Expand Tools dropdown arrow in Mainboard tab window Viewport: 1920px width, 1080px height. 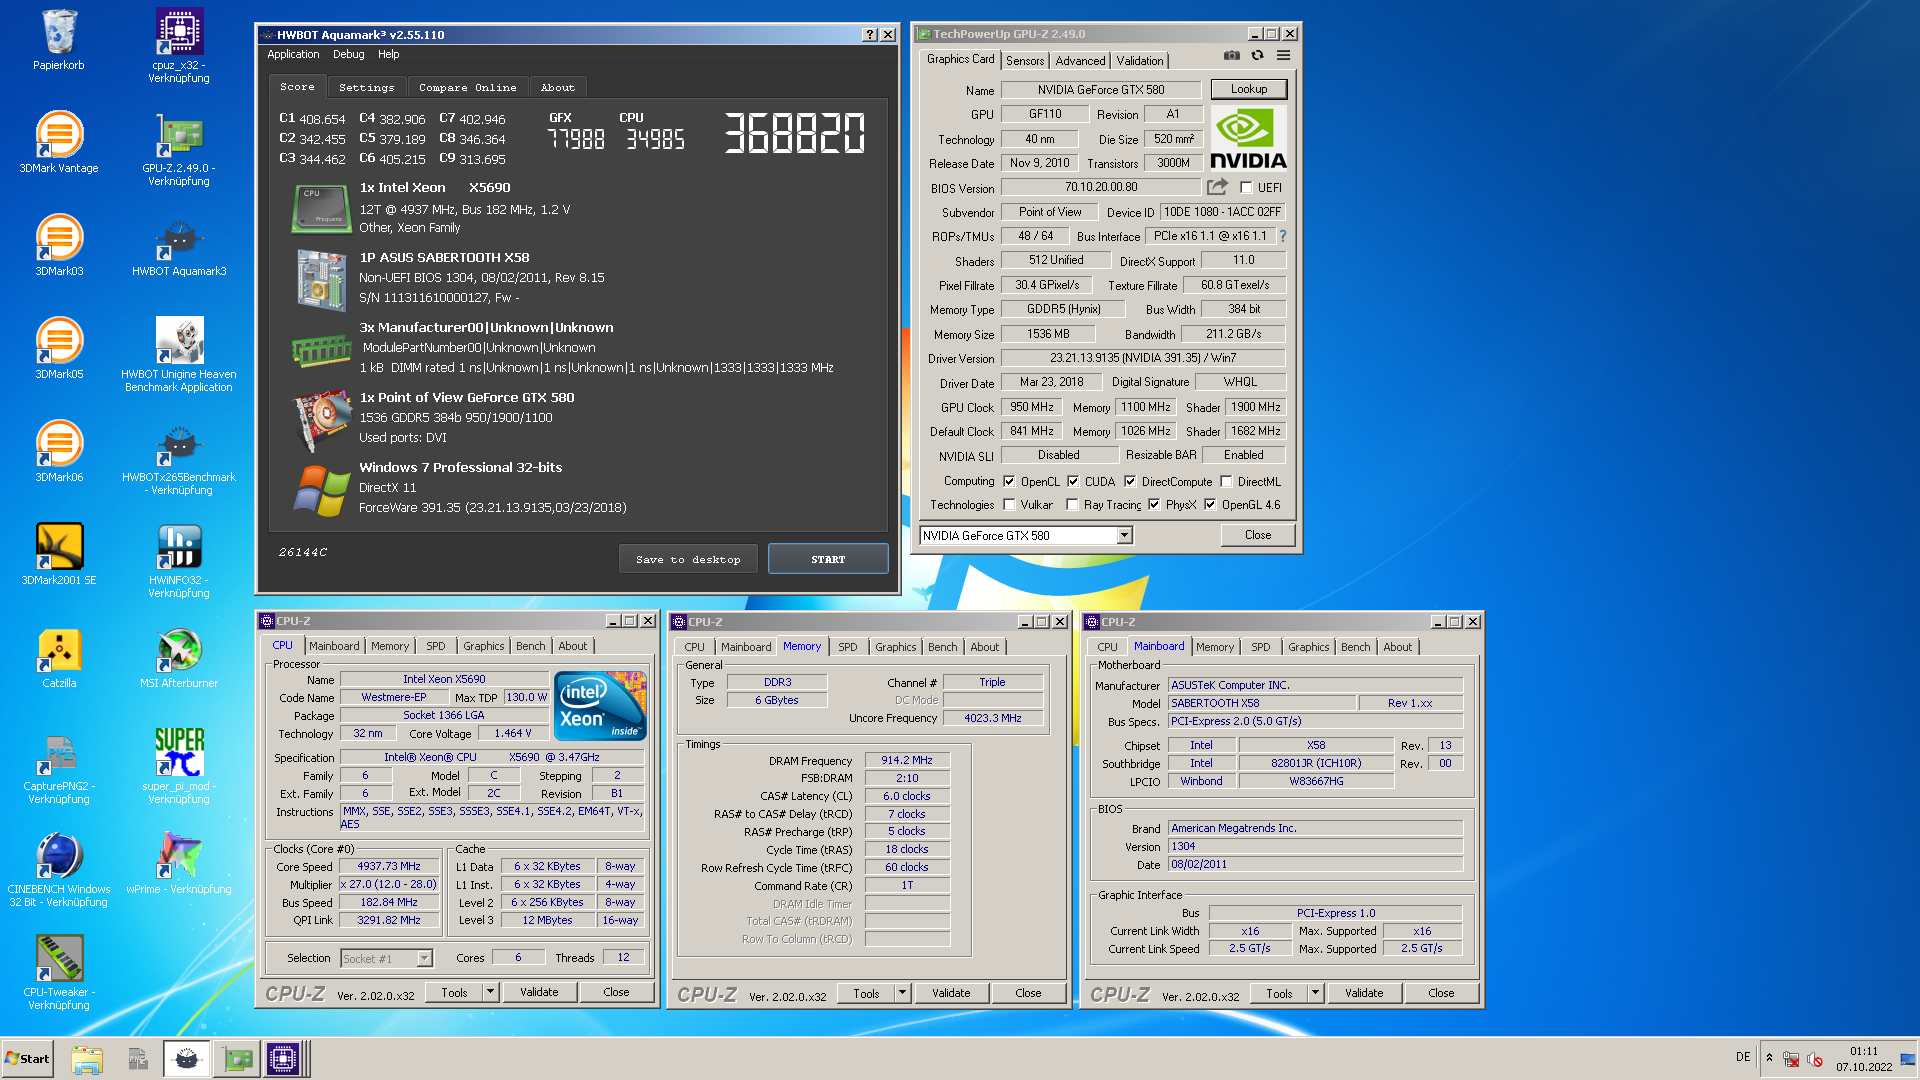pyautogui.click(x=1315, y=993)
